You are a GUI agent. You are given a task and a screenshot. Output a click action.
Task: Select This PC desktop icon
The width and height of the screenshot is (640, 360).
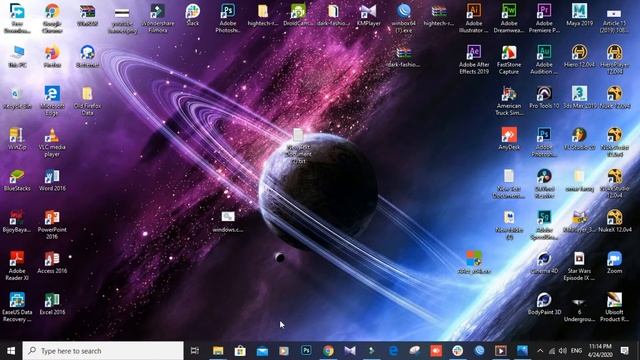17,56
